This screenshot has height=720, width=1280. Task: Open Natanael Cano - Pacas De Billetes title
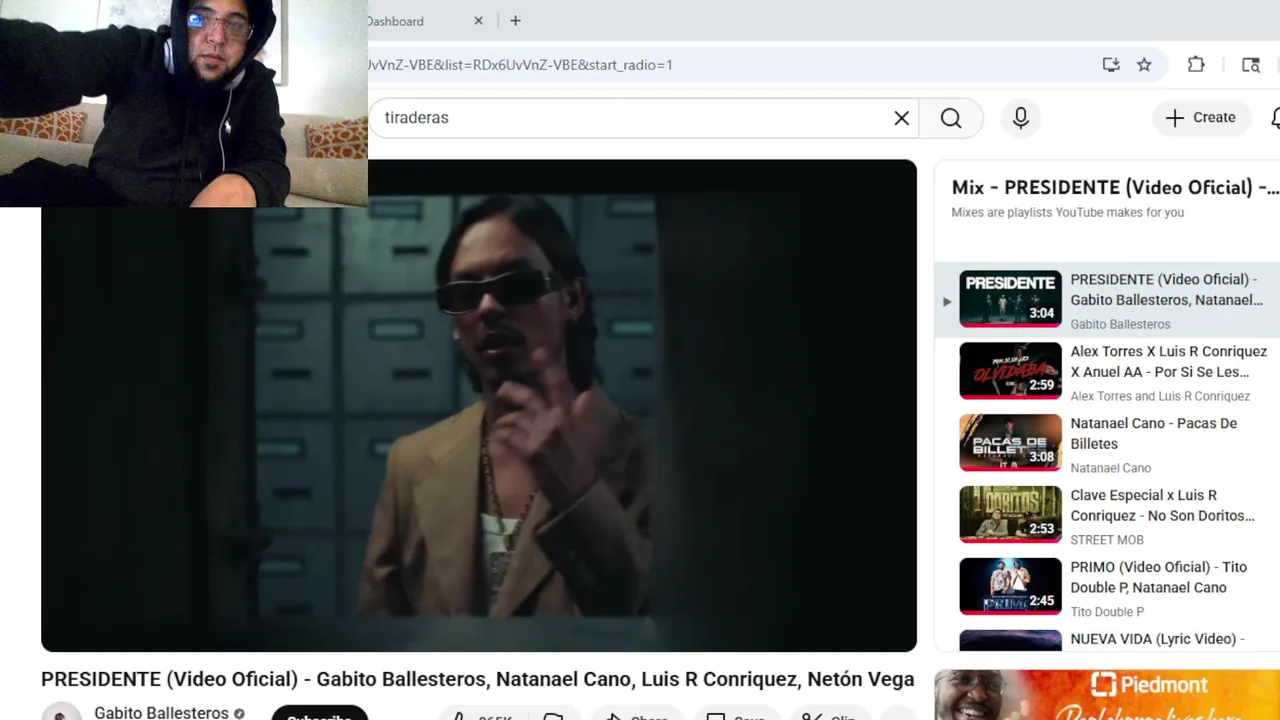[1153, 433]
